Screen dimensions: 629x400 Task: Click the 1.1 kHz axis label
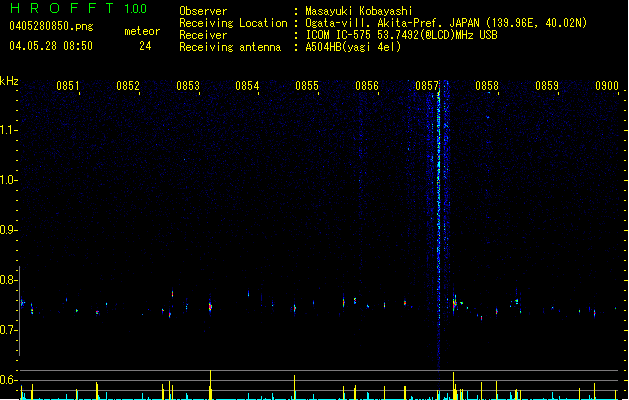(8, 130)
